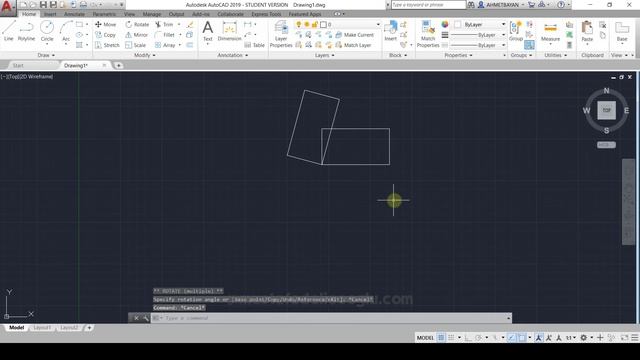
Task: Toggle snap mode in status bar
Action: pos(451,338)
